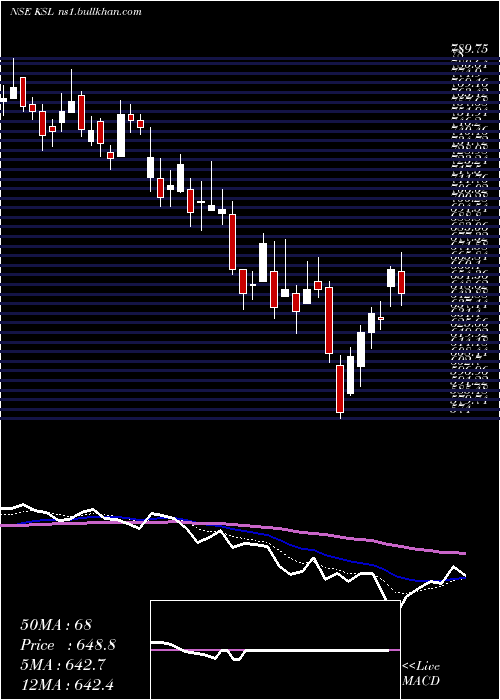Screen dimensions: 500x700
Task: Click inside the MACD inset chart box
Action: point(275,650)
